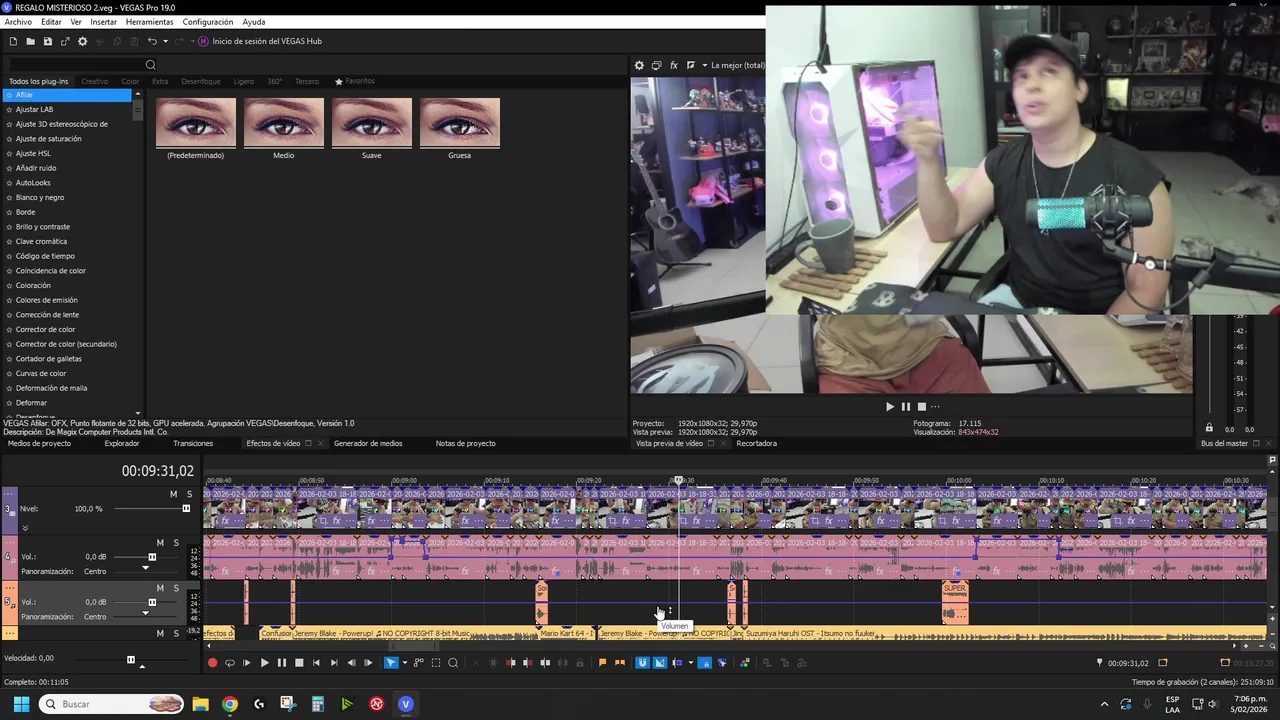Switch to the Explorador tab

[x=122, y=443]
